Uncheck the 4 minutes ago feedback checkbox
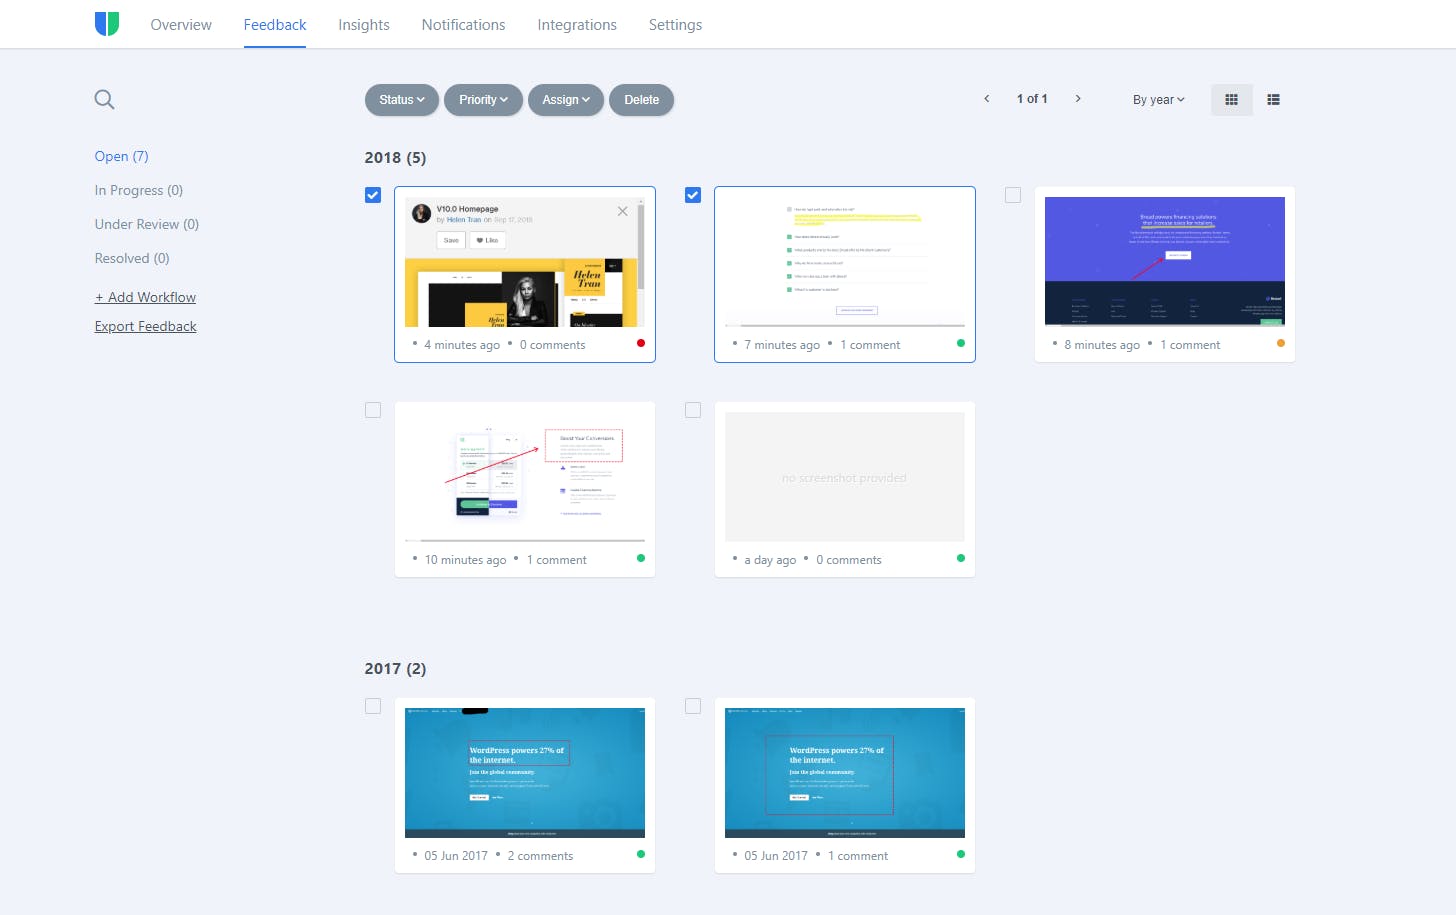This screenshot has width=1456, height=915. pyautogui.click(x=373, y=195)
